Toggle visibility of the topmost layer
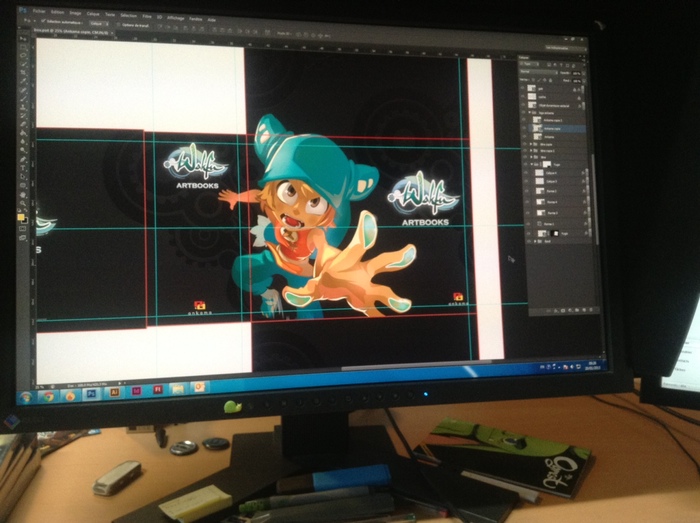This screenshot has height=523, width=700. [x=523, y=88]
